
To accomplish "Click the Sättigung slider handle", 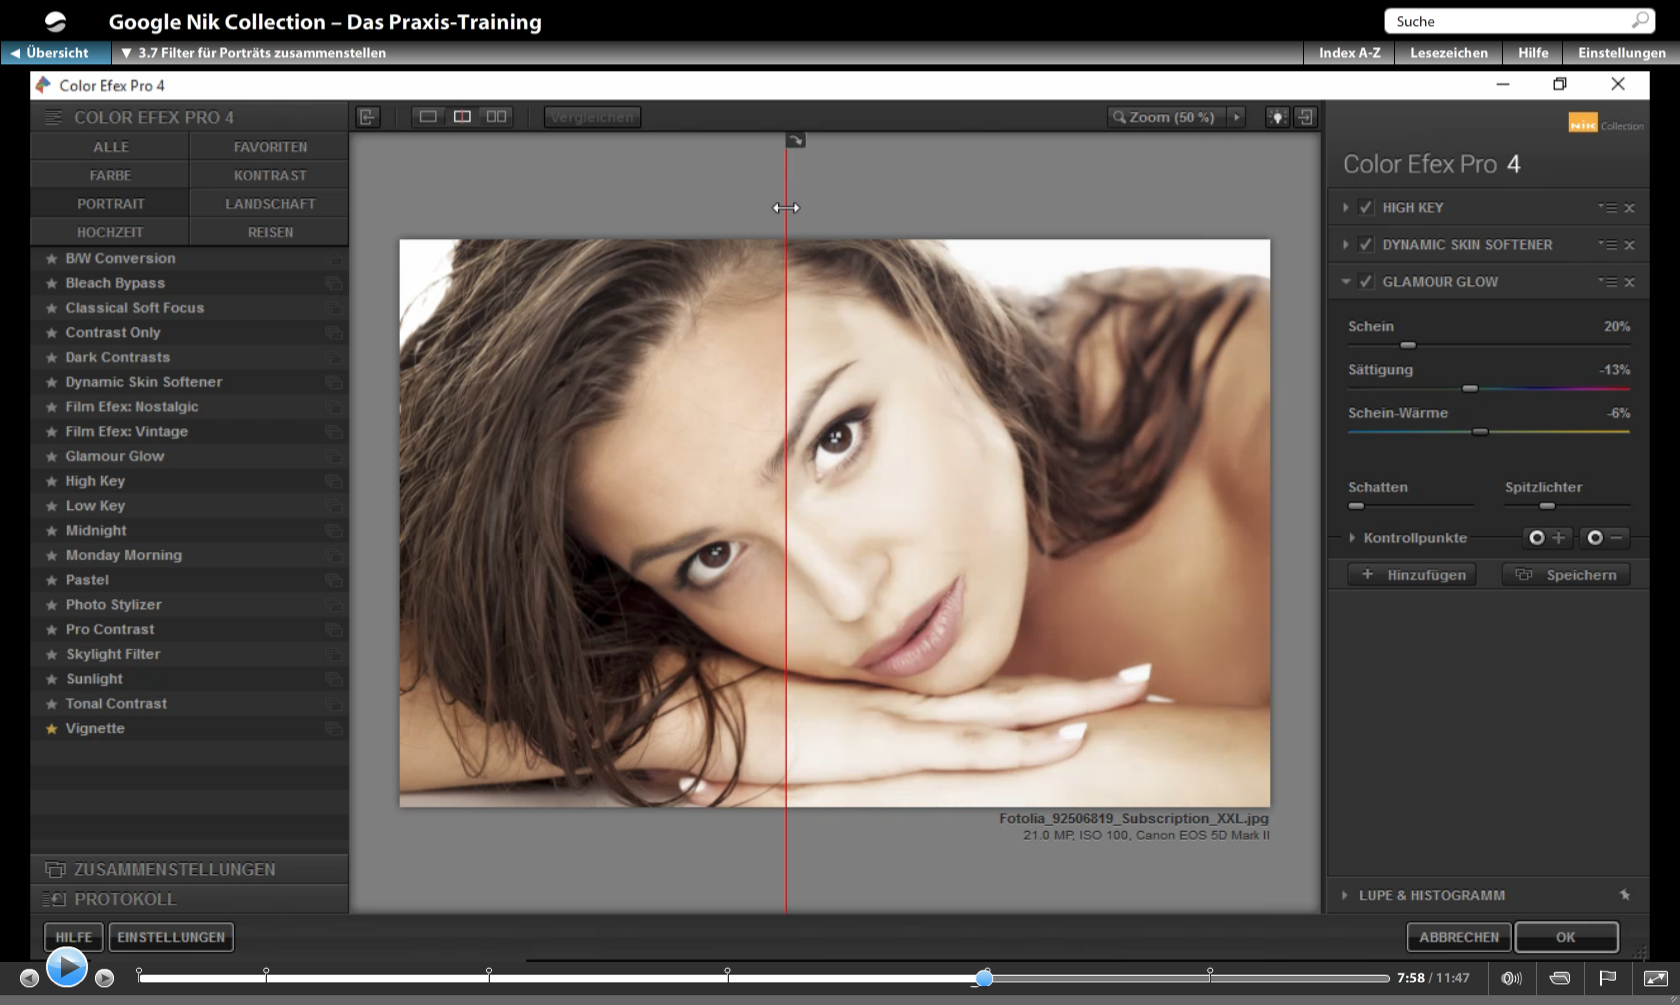I will point(1470,388).
